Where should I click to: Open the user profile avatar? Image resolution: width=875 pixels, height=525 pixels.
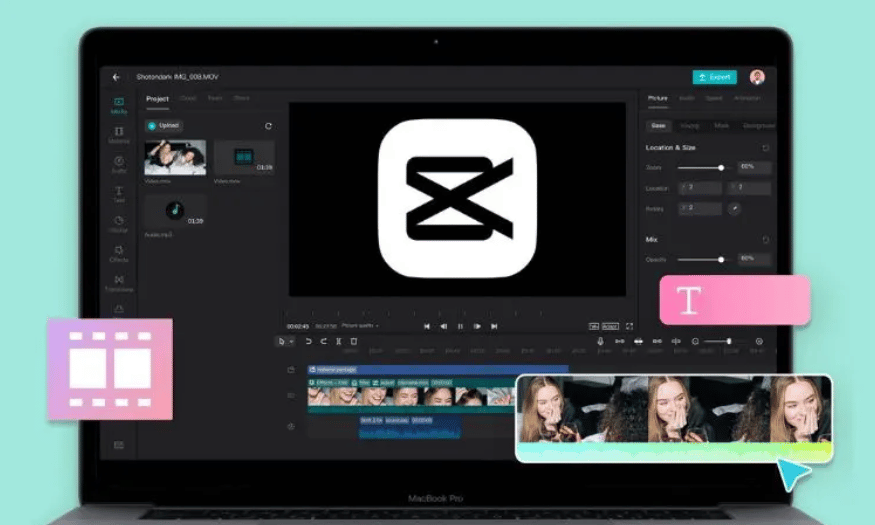757,77
